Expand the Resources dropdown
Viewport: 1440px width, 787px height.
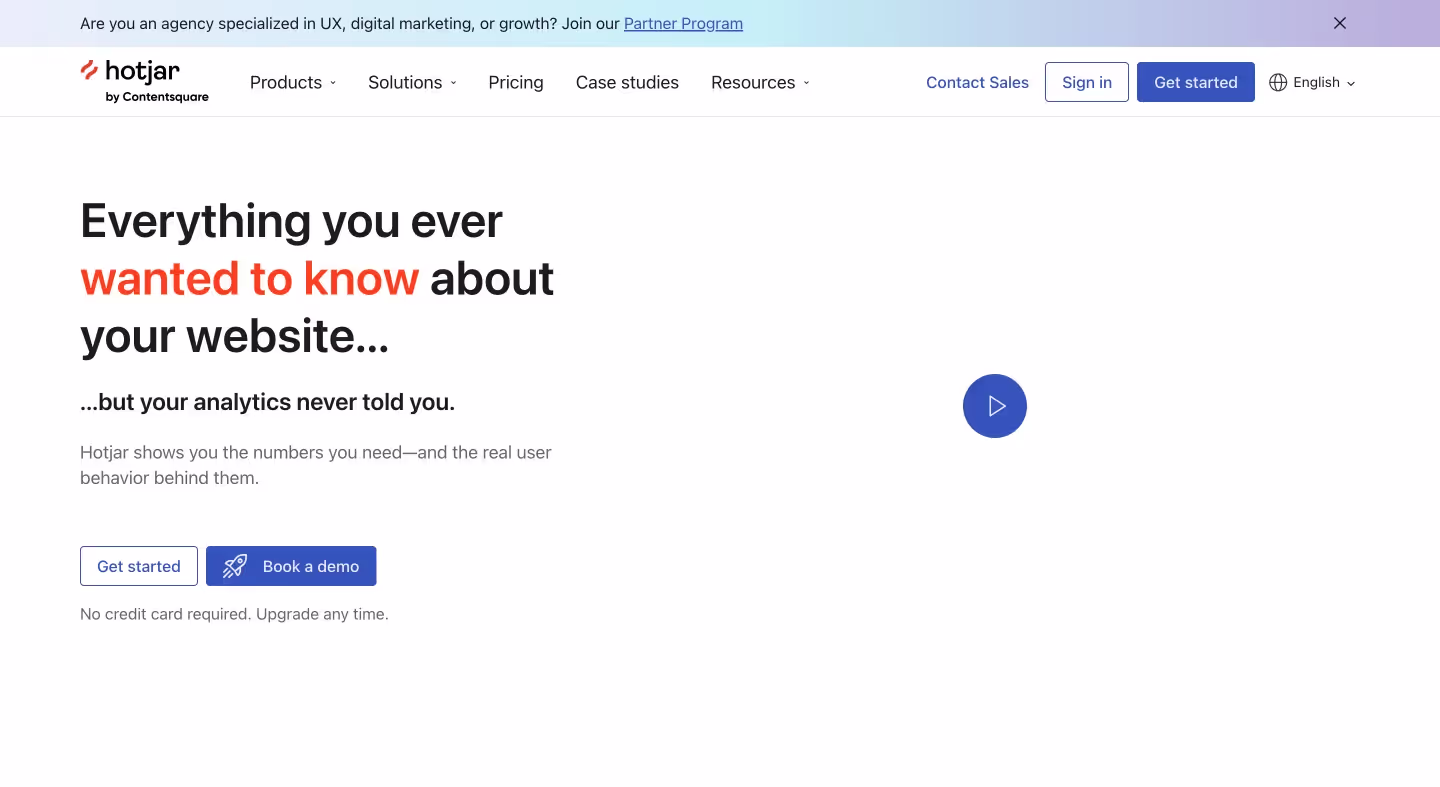tap(760, 83)
